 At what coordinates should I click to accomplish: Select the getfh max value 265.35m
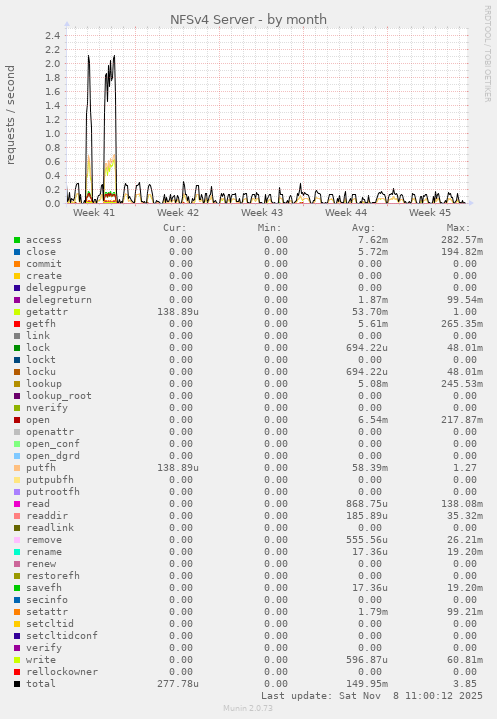click(462, 324)
